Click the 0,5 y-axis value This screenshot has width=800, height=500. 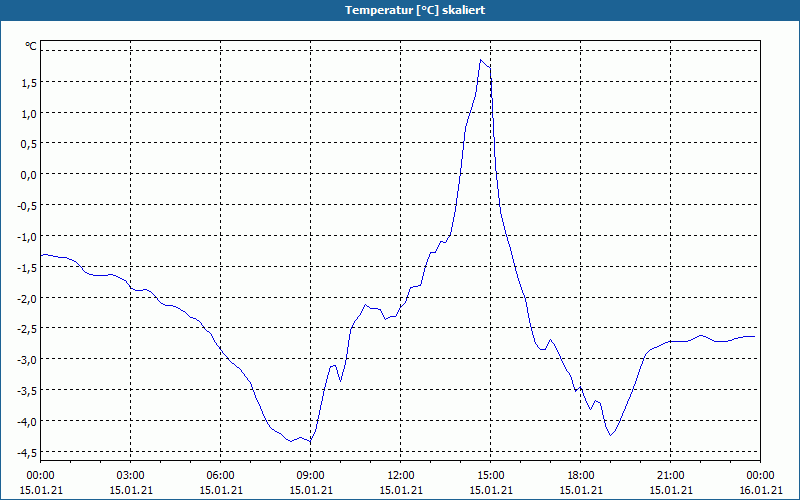click(29, 144)
